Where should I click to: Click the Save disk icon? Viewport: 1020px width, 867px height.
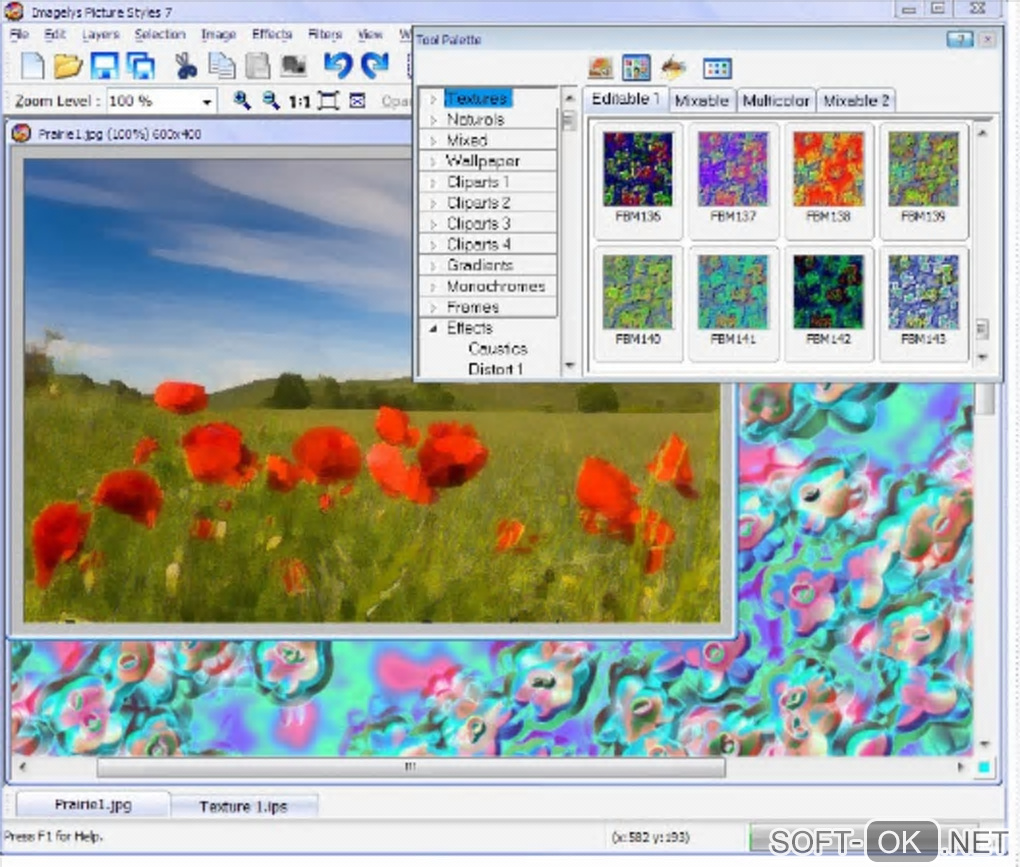(x=104, y=67)
